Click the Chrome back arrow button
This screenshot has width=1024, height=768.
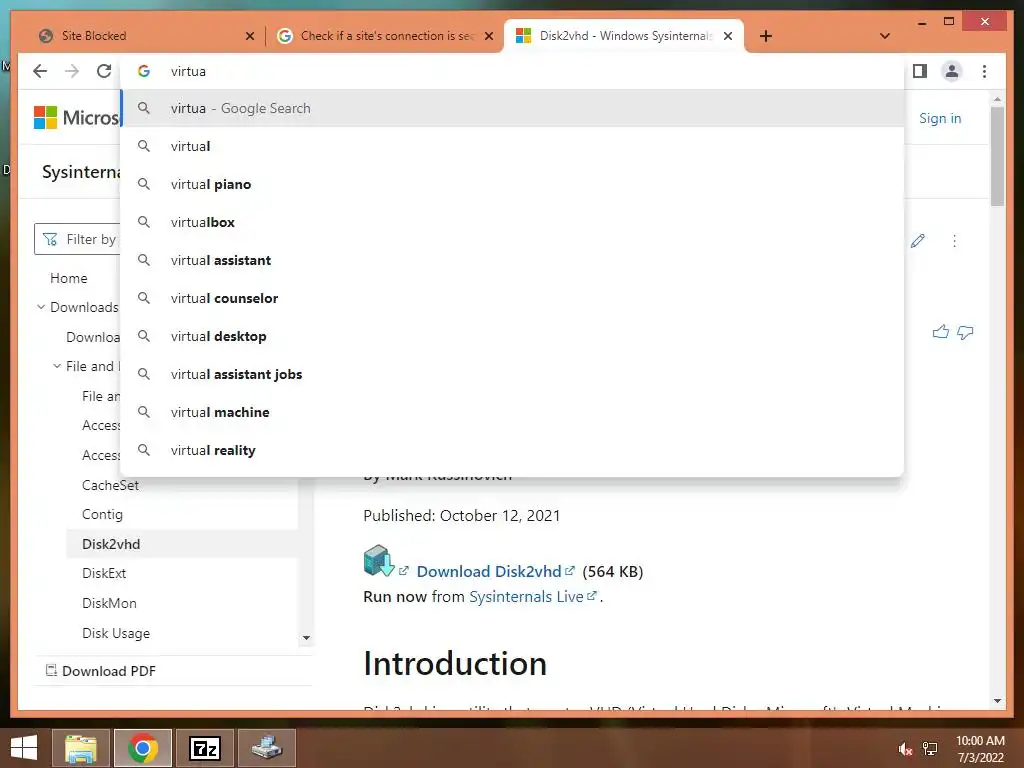point(40,71)
